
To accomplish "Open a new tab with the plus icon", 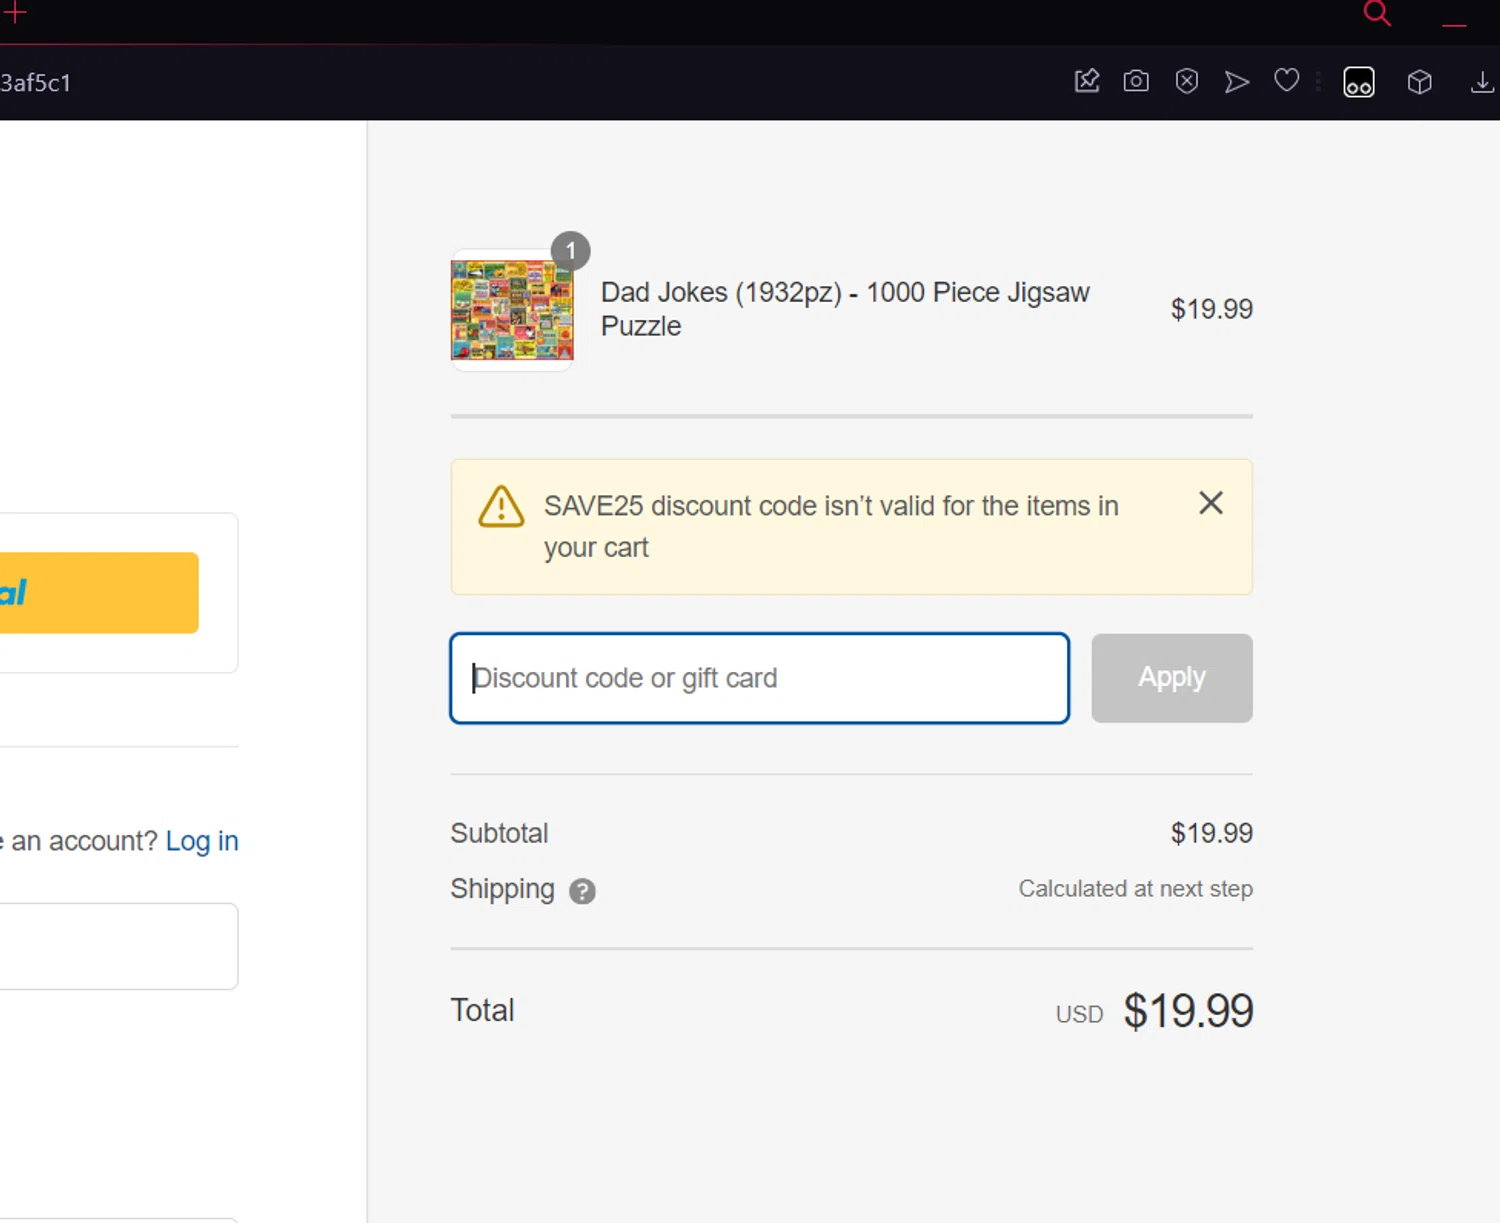I will 15,13.
